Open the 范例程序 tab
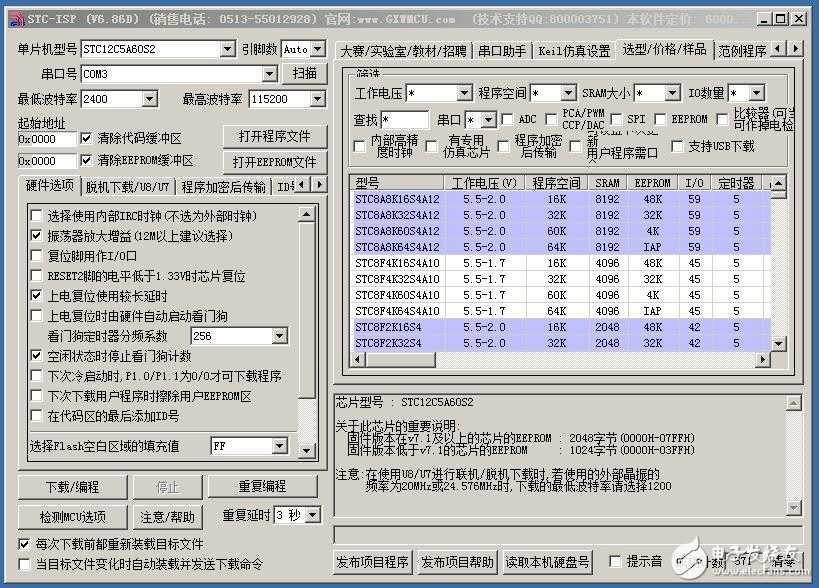 tap(742, 51)
